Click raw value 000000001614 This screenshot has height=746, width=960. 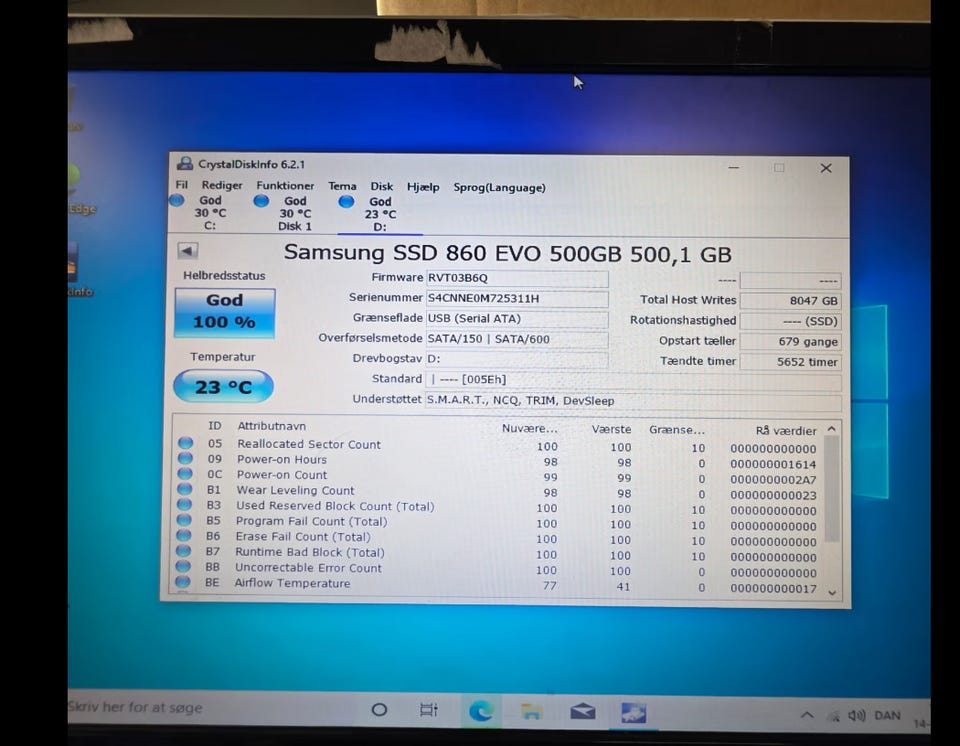tap(773, 464)
